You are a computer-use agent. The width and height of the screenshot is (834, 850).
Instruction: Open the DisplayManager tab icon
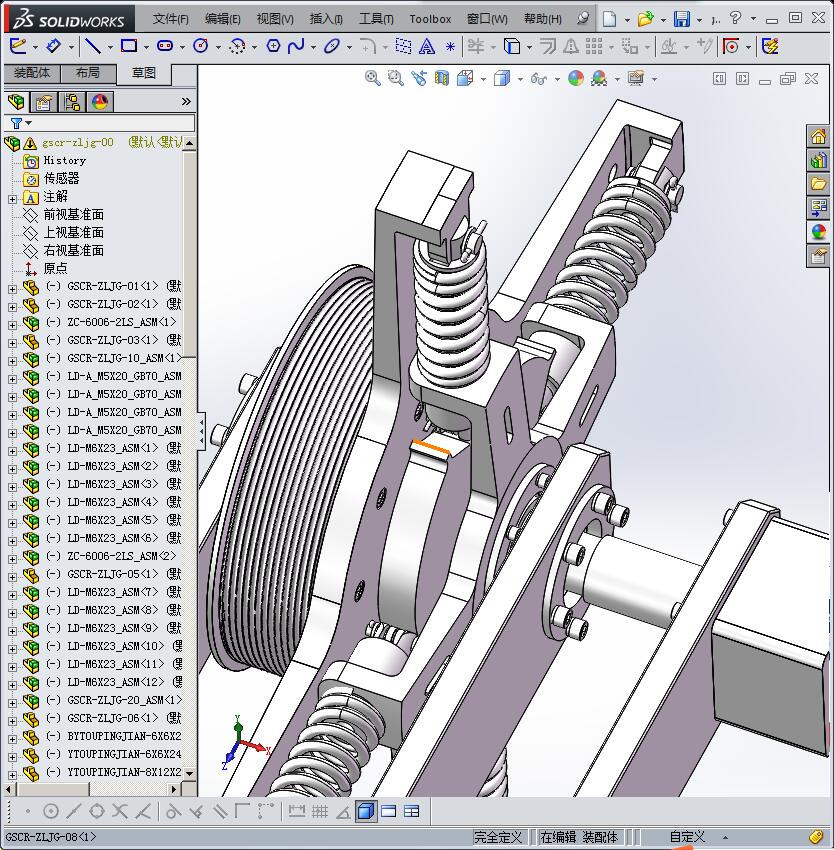tap(100, 101)
